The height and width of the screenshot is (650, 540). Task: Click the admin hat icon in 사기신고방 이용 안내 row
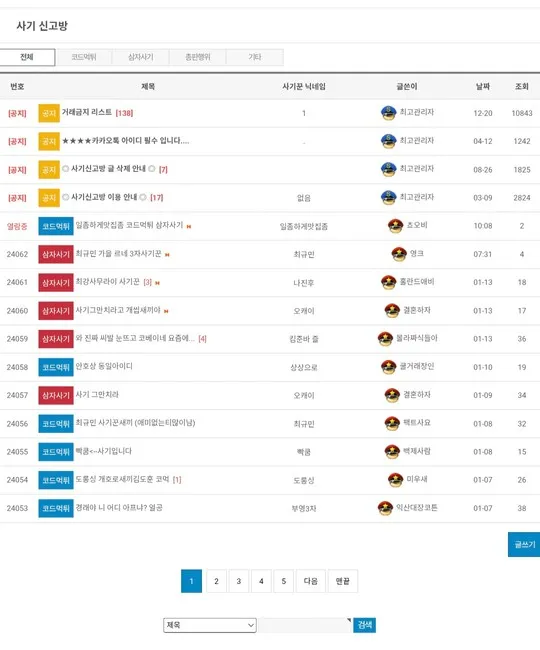pos(388,197)
